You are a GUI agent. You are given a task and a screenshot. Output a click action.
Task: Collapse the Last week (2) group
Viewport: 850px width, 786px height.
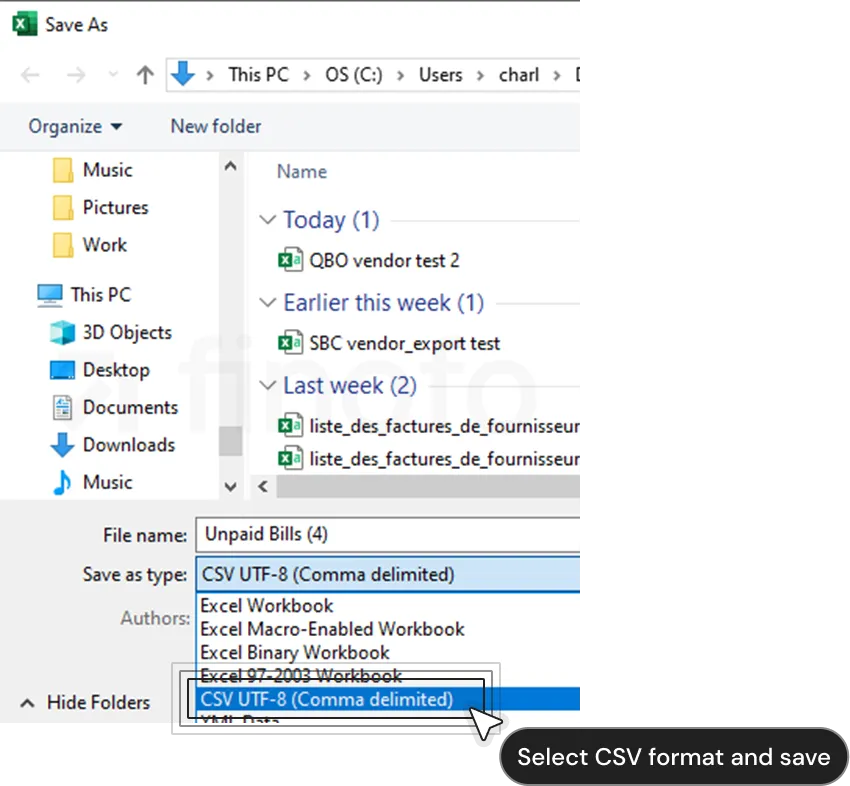267,385
